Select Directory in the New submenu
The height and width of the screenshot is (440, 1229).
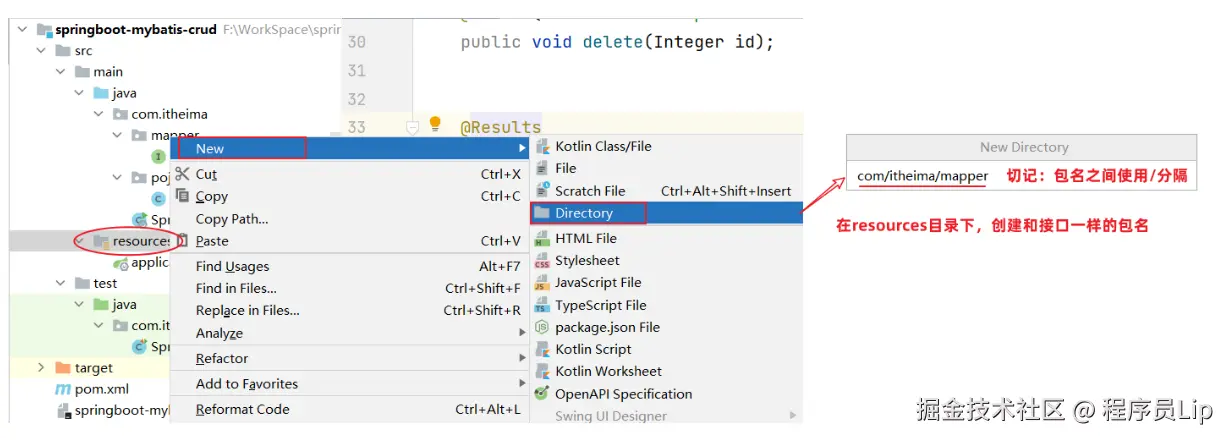click(x=584, y=213)
